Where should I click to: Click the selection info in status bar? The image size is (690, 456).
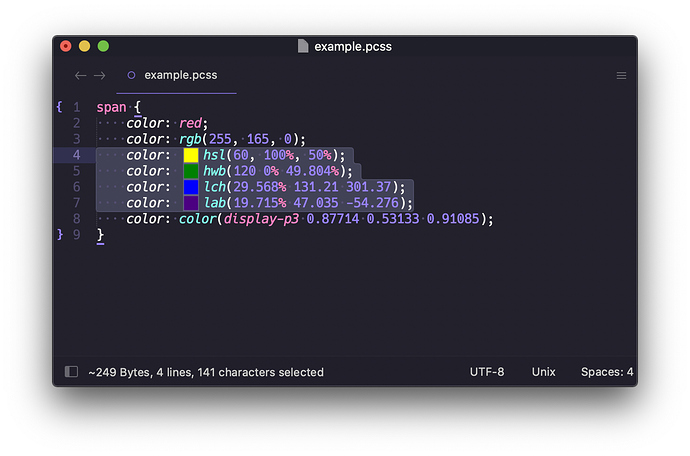[x=206, y=372]
